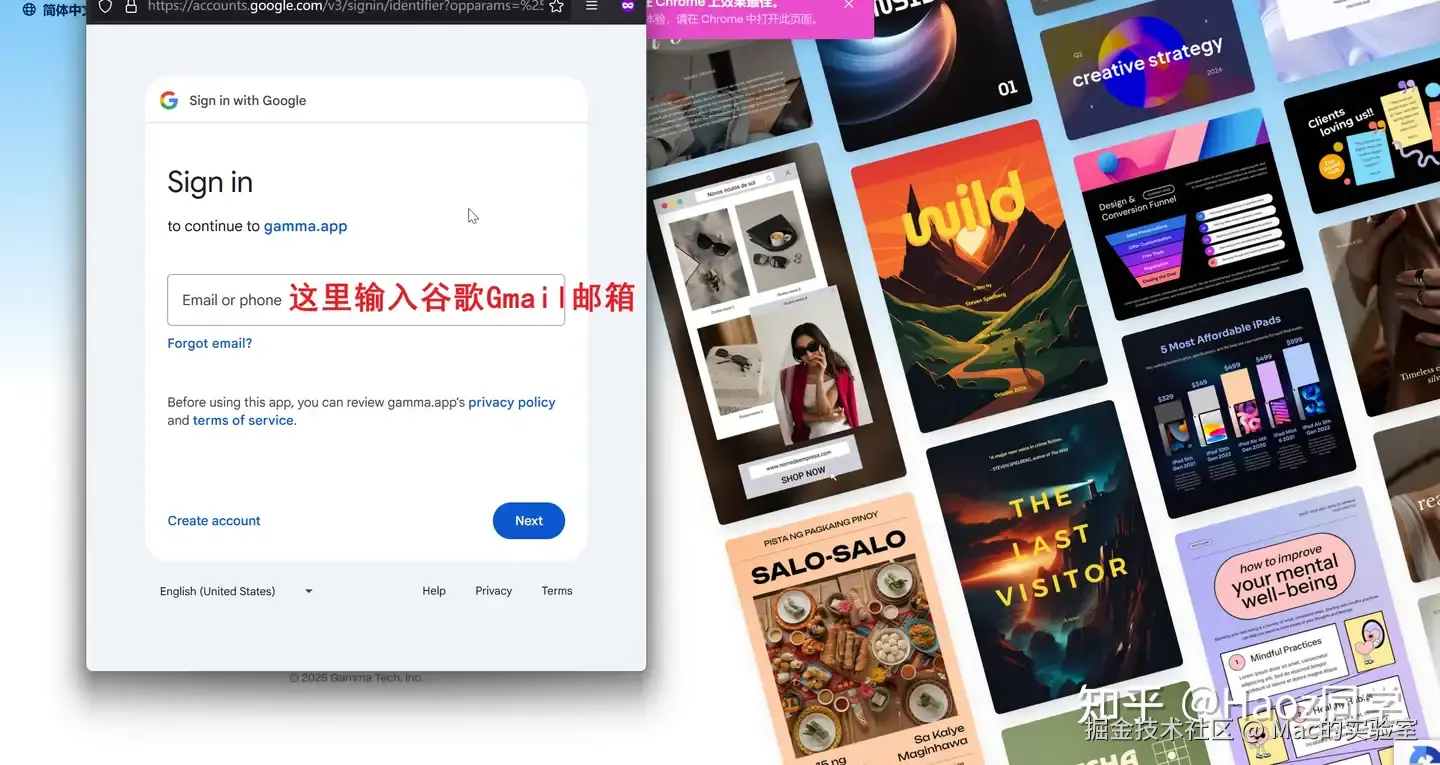
Task: Bookmark this page with the star icon
Action: 557,6
